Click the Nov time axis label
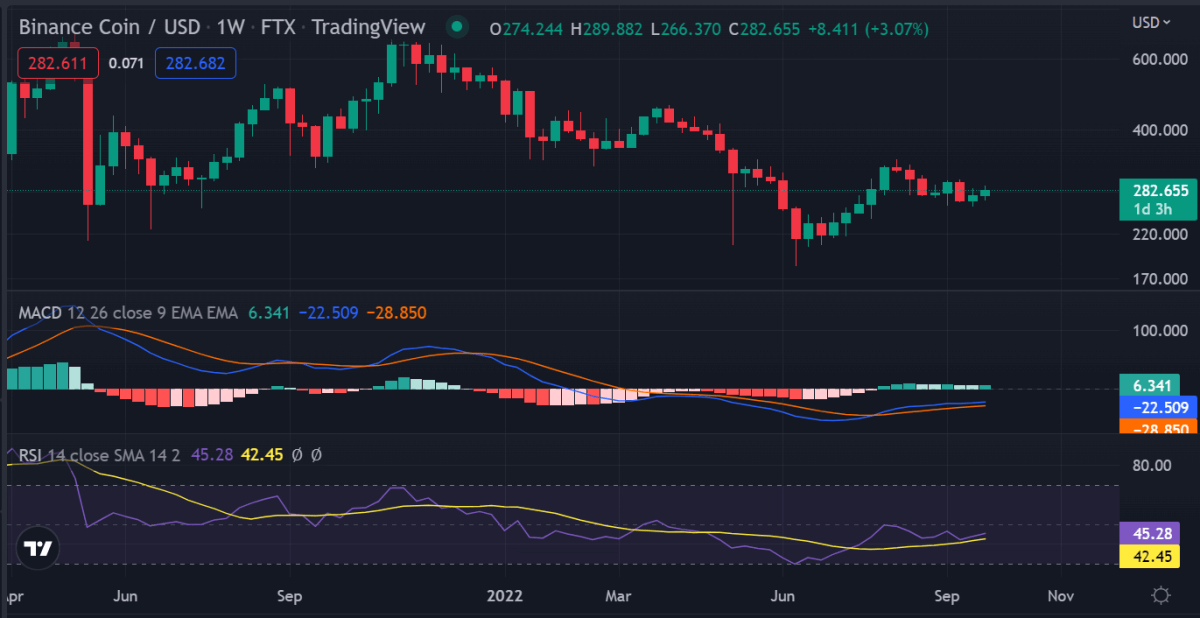This screenshot has width=1200, height=618. click(x=1061, y=596)
